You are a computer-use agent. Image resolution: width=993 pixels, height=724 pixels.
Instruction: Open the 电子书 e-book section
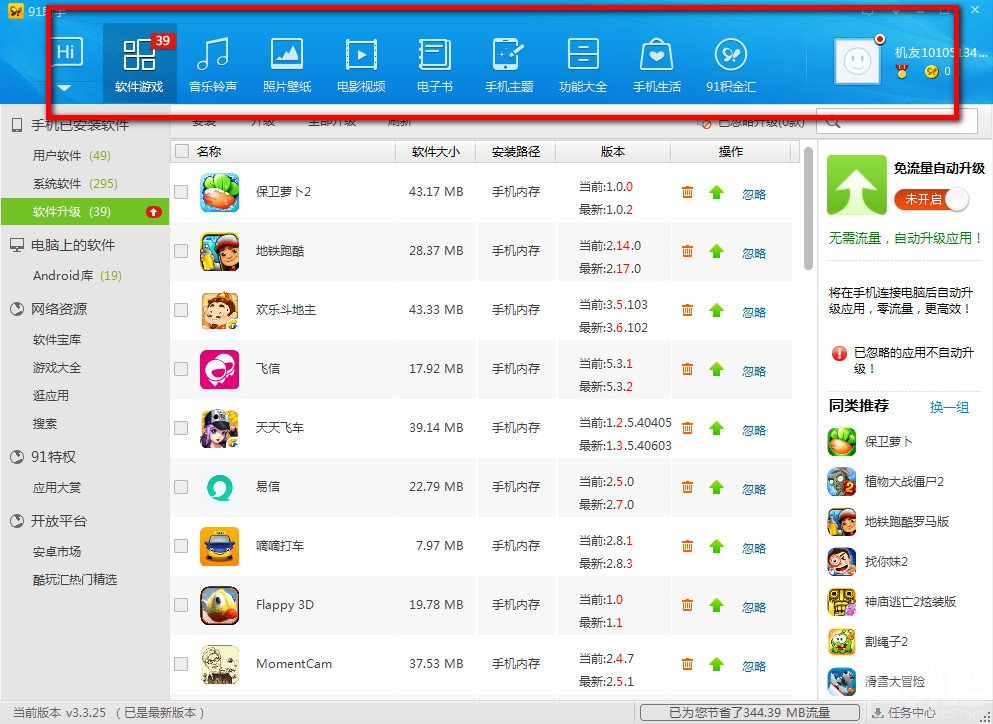435,63
